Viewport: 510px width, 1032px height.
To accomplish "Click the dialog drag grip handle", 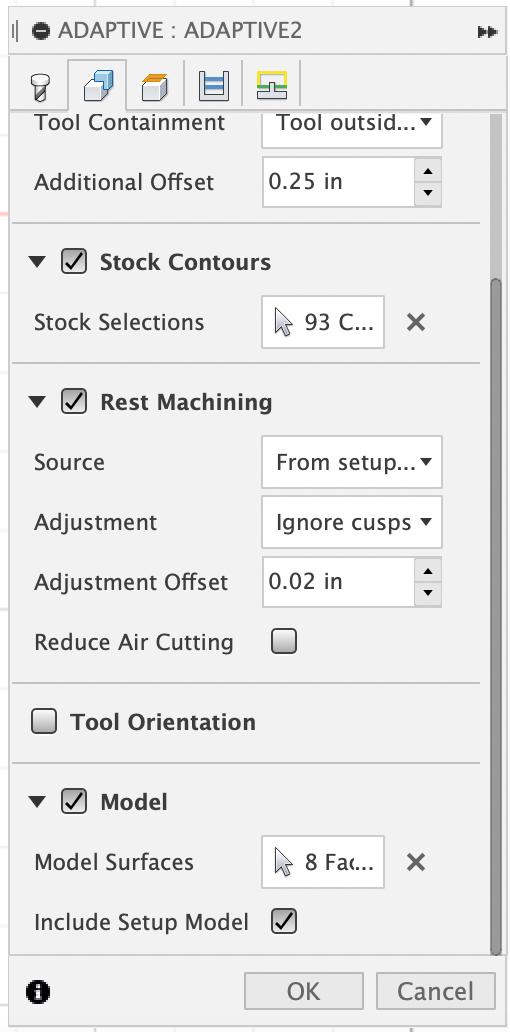I will click(x=15, y=31).
